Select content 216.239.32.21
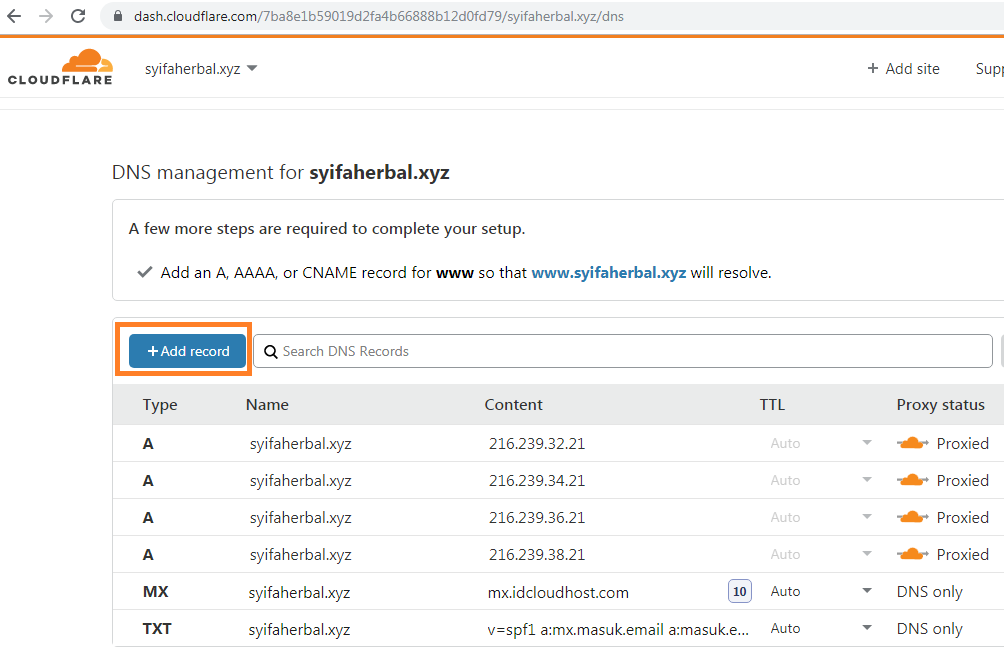The image size is (1004, 651). pyautogui.click(x=537, y=444)
